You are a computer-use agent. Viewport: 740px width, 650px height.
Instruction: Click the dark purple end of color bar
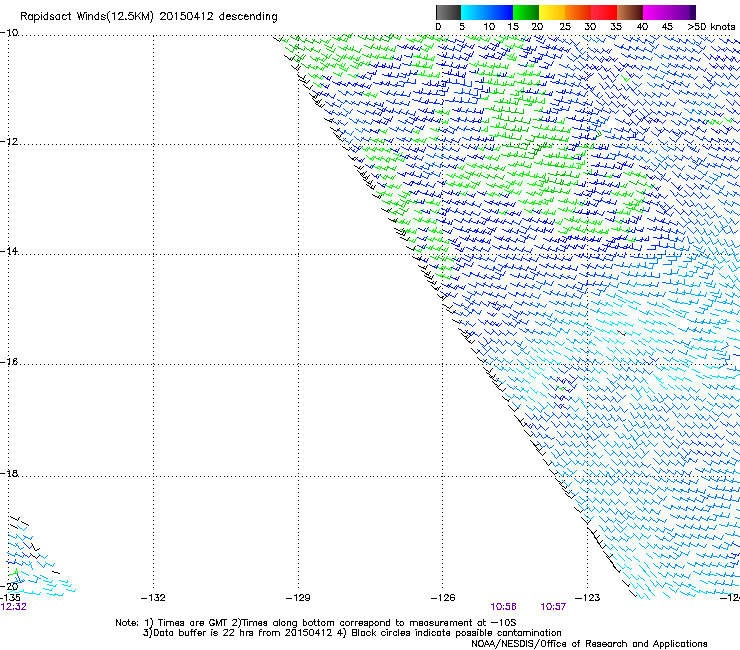click(x=691, y=12)
